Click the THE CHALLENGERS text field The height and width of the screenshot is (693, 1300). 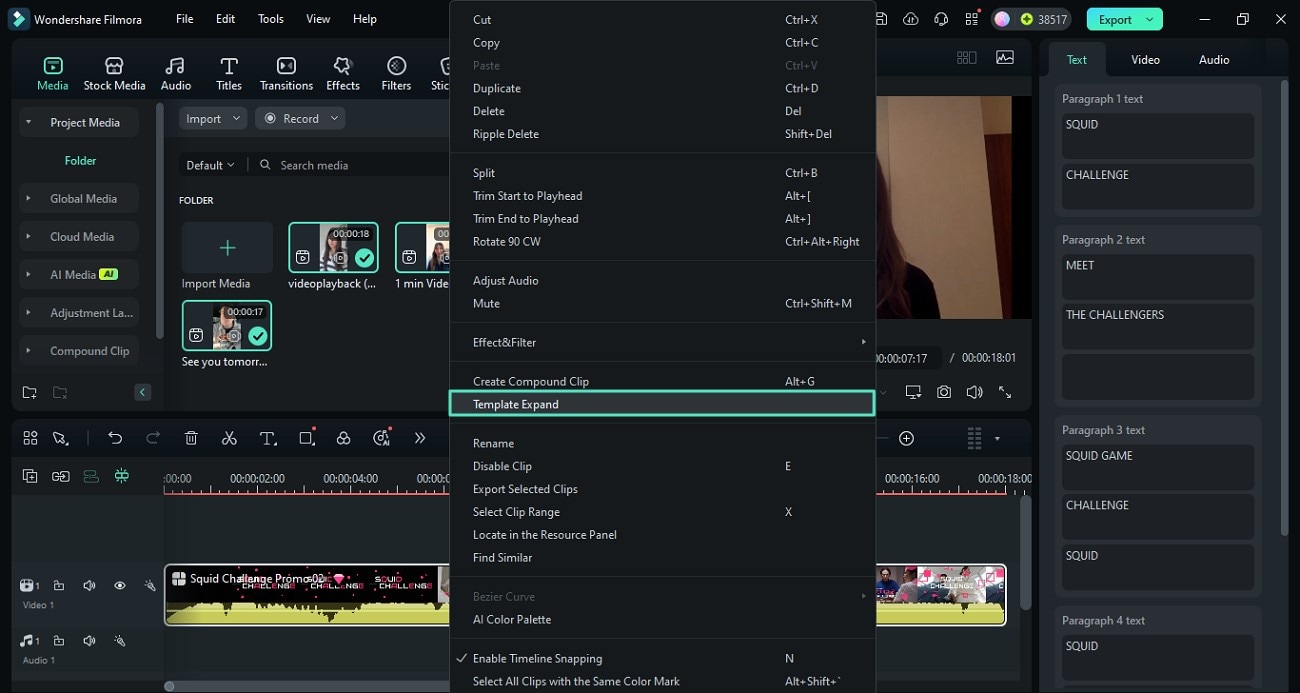click(1158, 326)
